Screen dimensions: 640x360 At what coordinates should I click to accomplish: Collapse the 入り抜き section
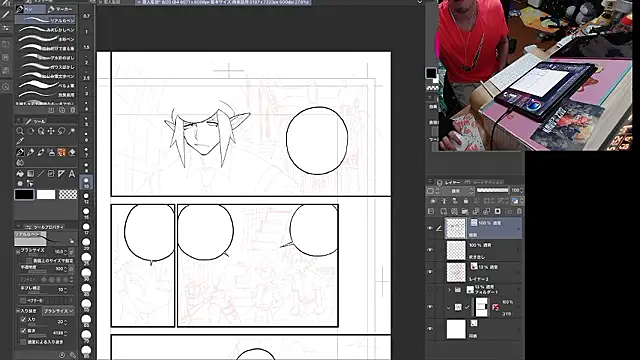tap(18, 311)
